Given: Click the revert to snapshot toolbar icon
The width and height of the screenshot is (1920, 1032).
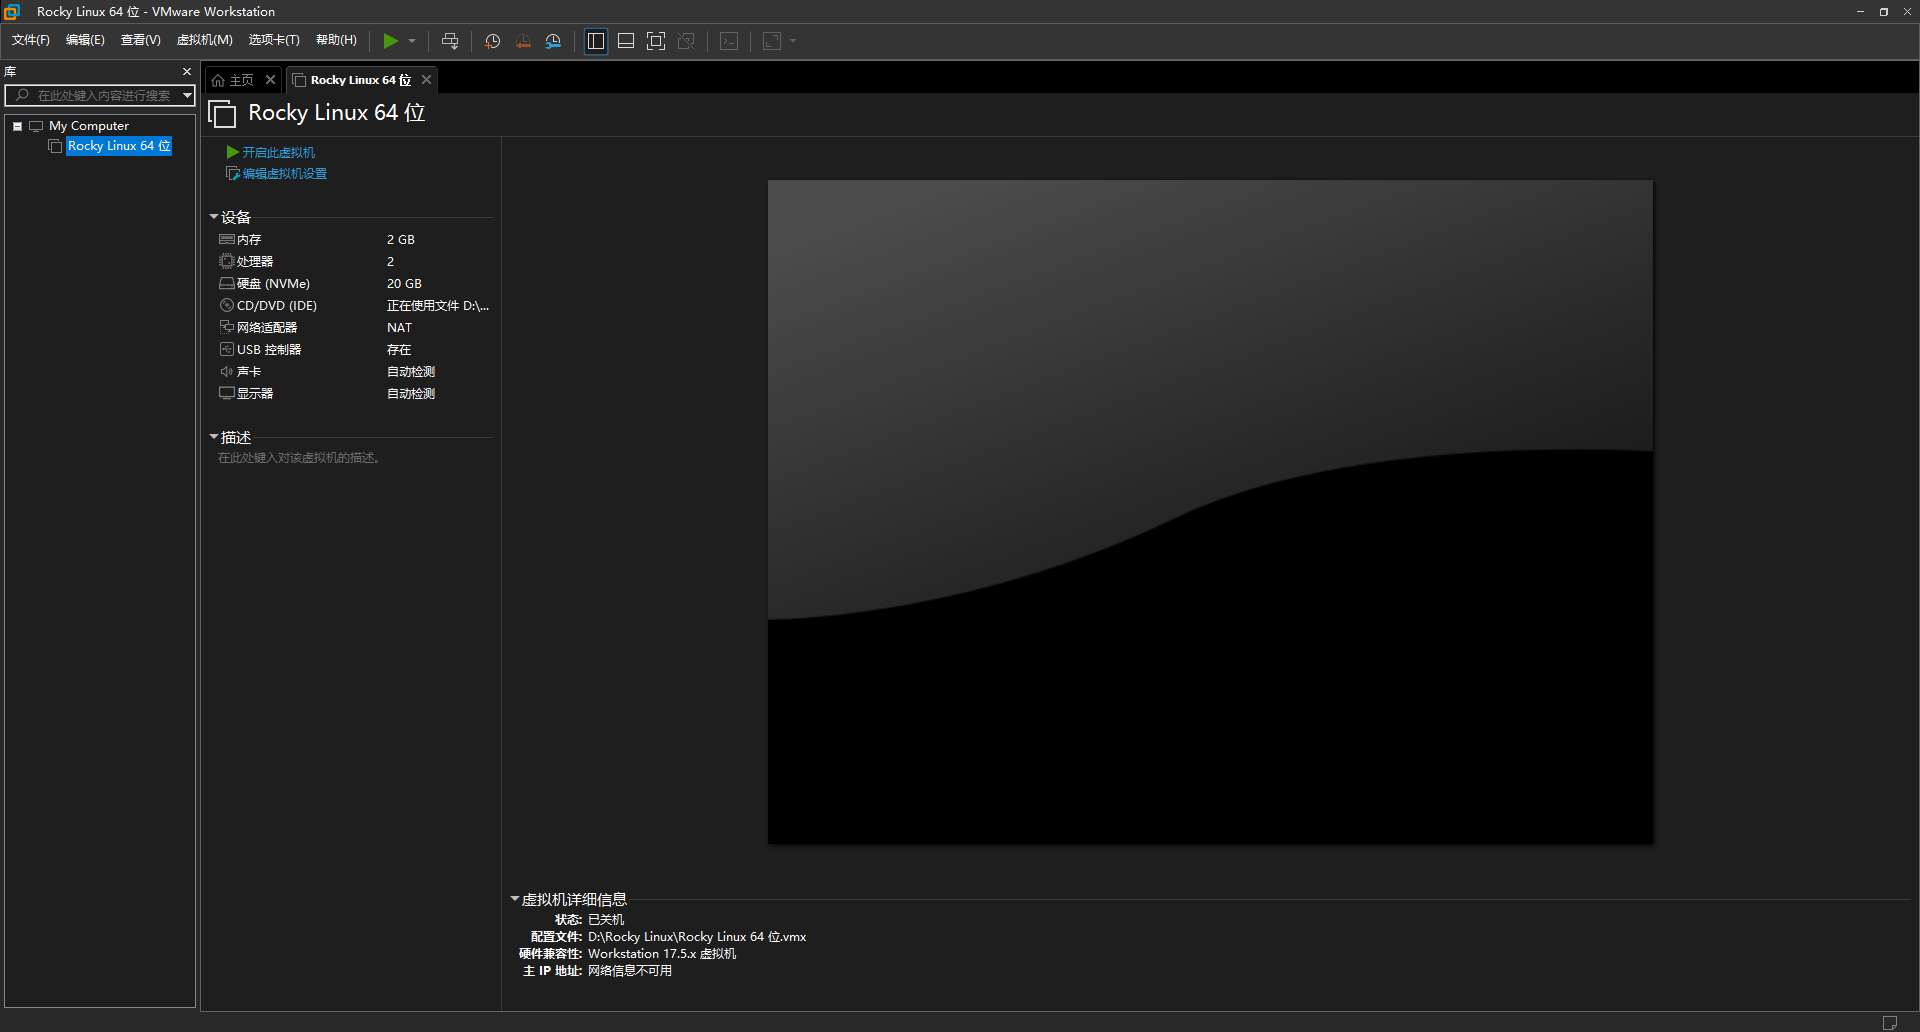Looking at the screenshot, I should tap(523, 41).
